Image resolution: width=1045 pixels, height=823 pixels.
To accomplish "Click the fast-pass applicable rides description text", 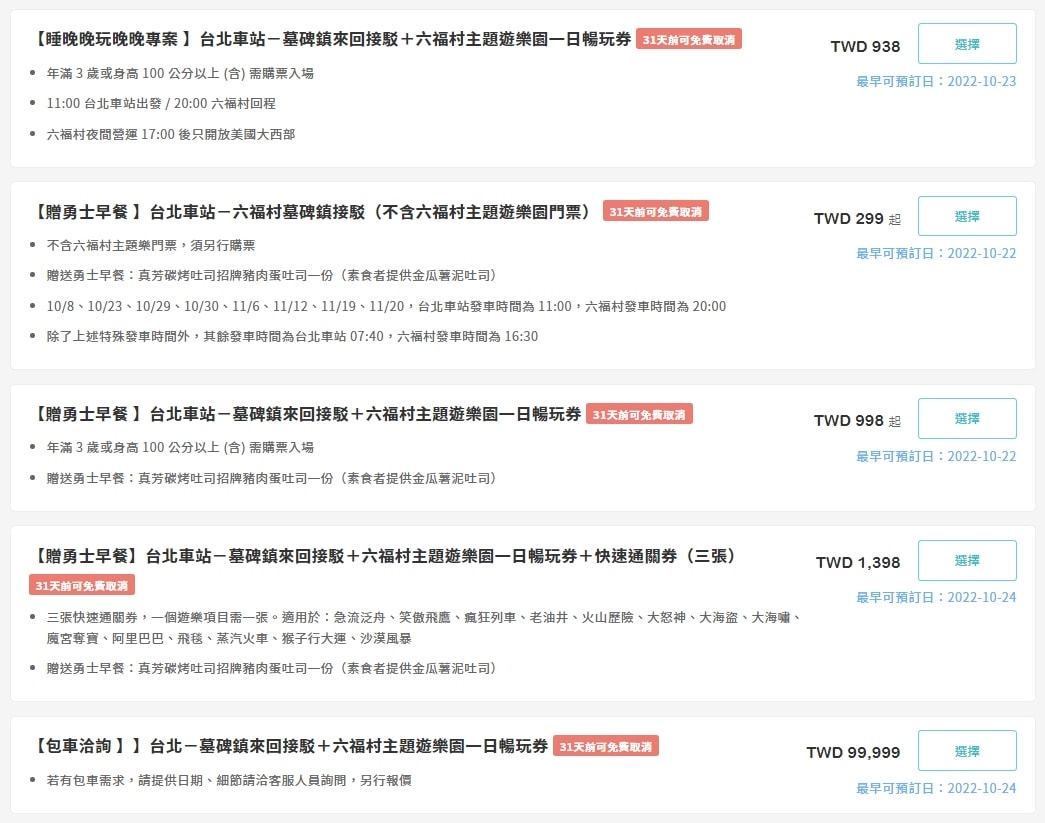I will click(x=424, y=627).
